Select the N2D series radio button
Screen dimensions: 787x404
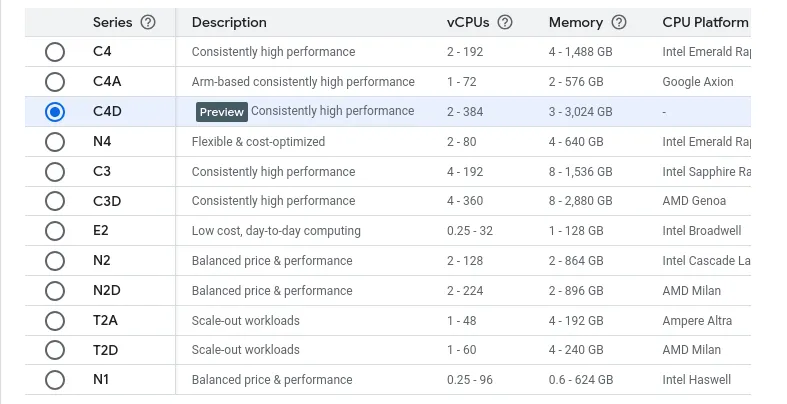(55, 291)
